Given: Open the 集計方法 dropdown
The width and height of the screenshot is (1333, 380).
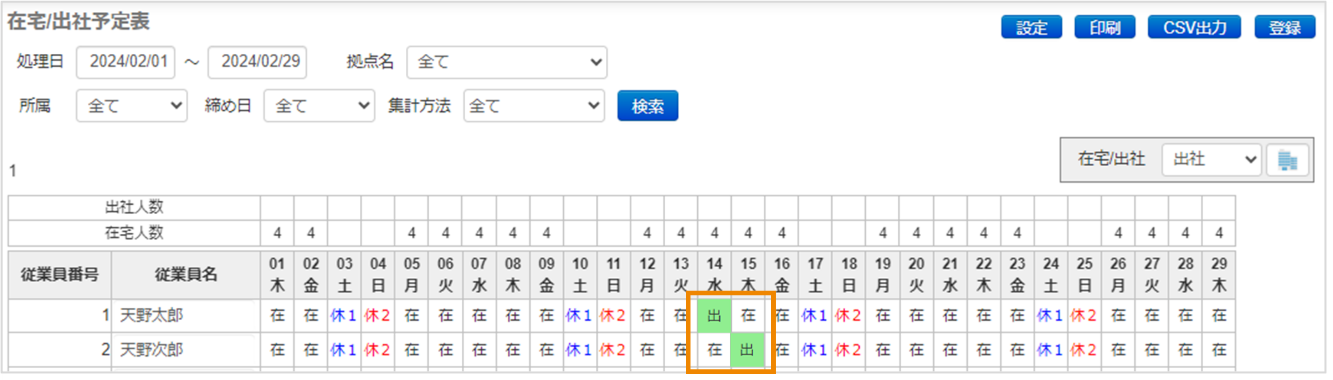Looking at the screenshot, I should pos(534,105).
